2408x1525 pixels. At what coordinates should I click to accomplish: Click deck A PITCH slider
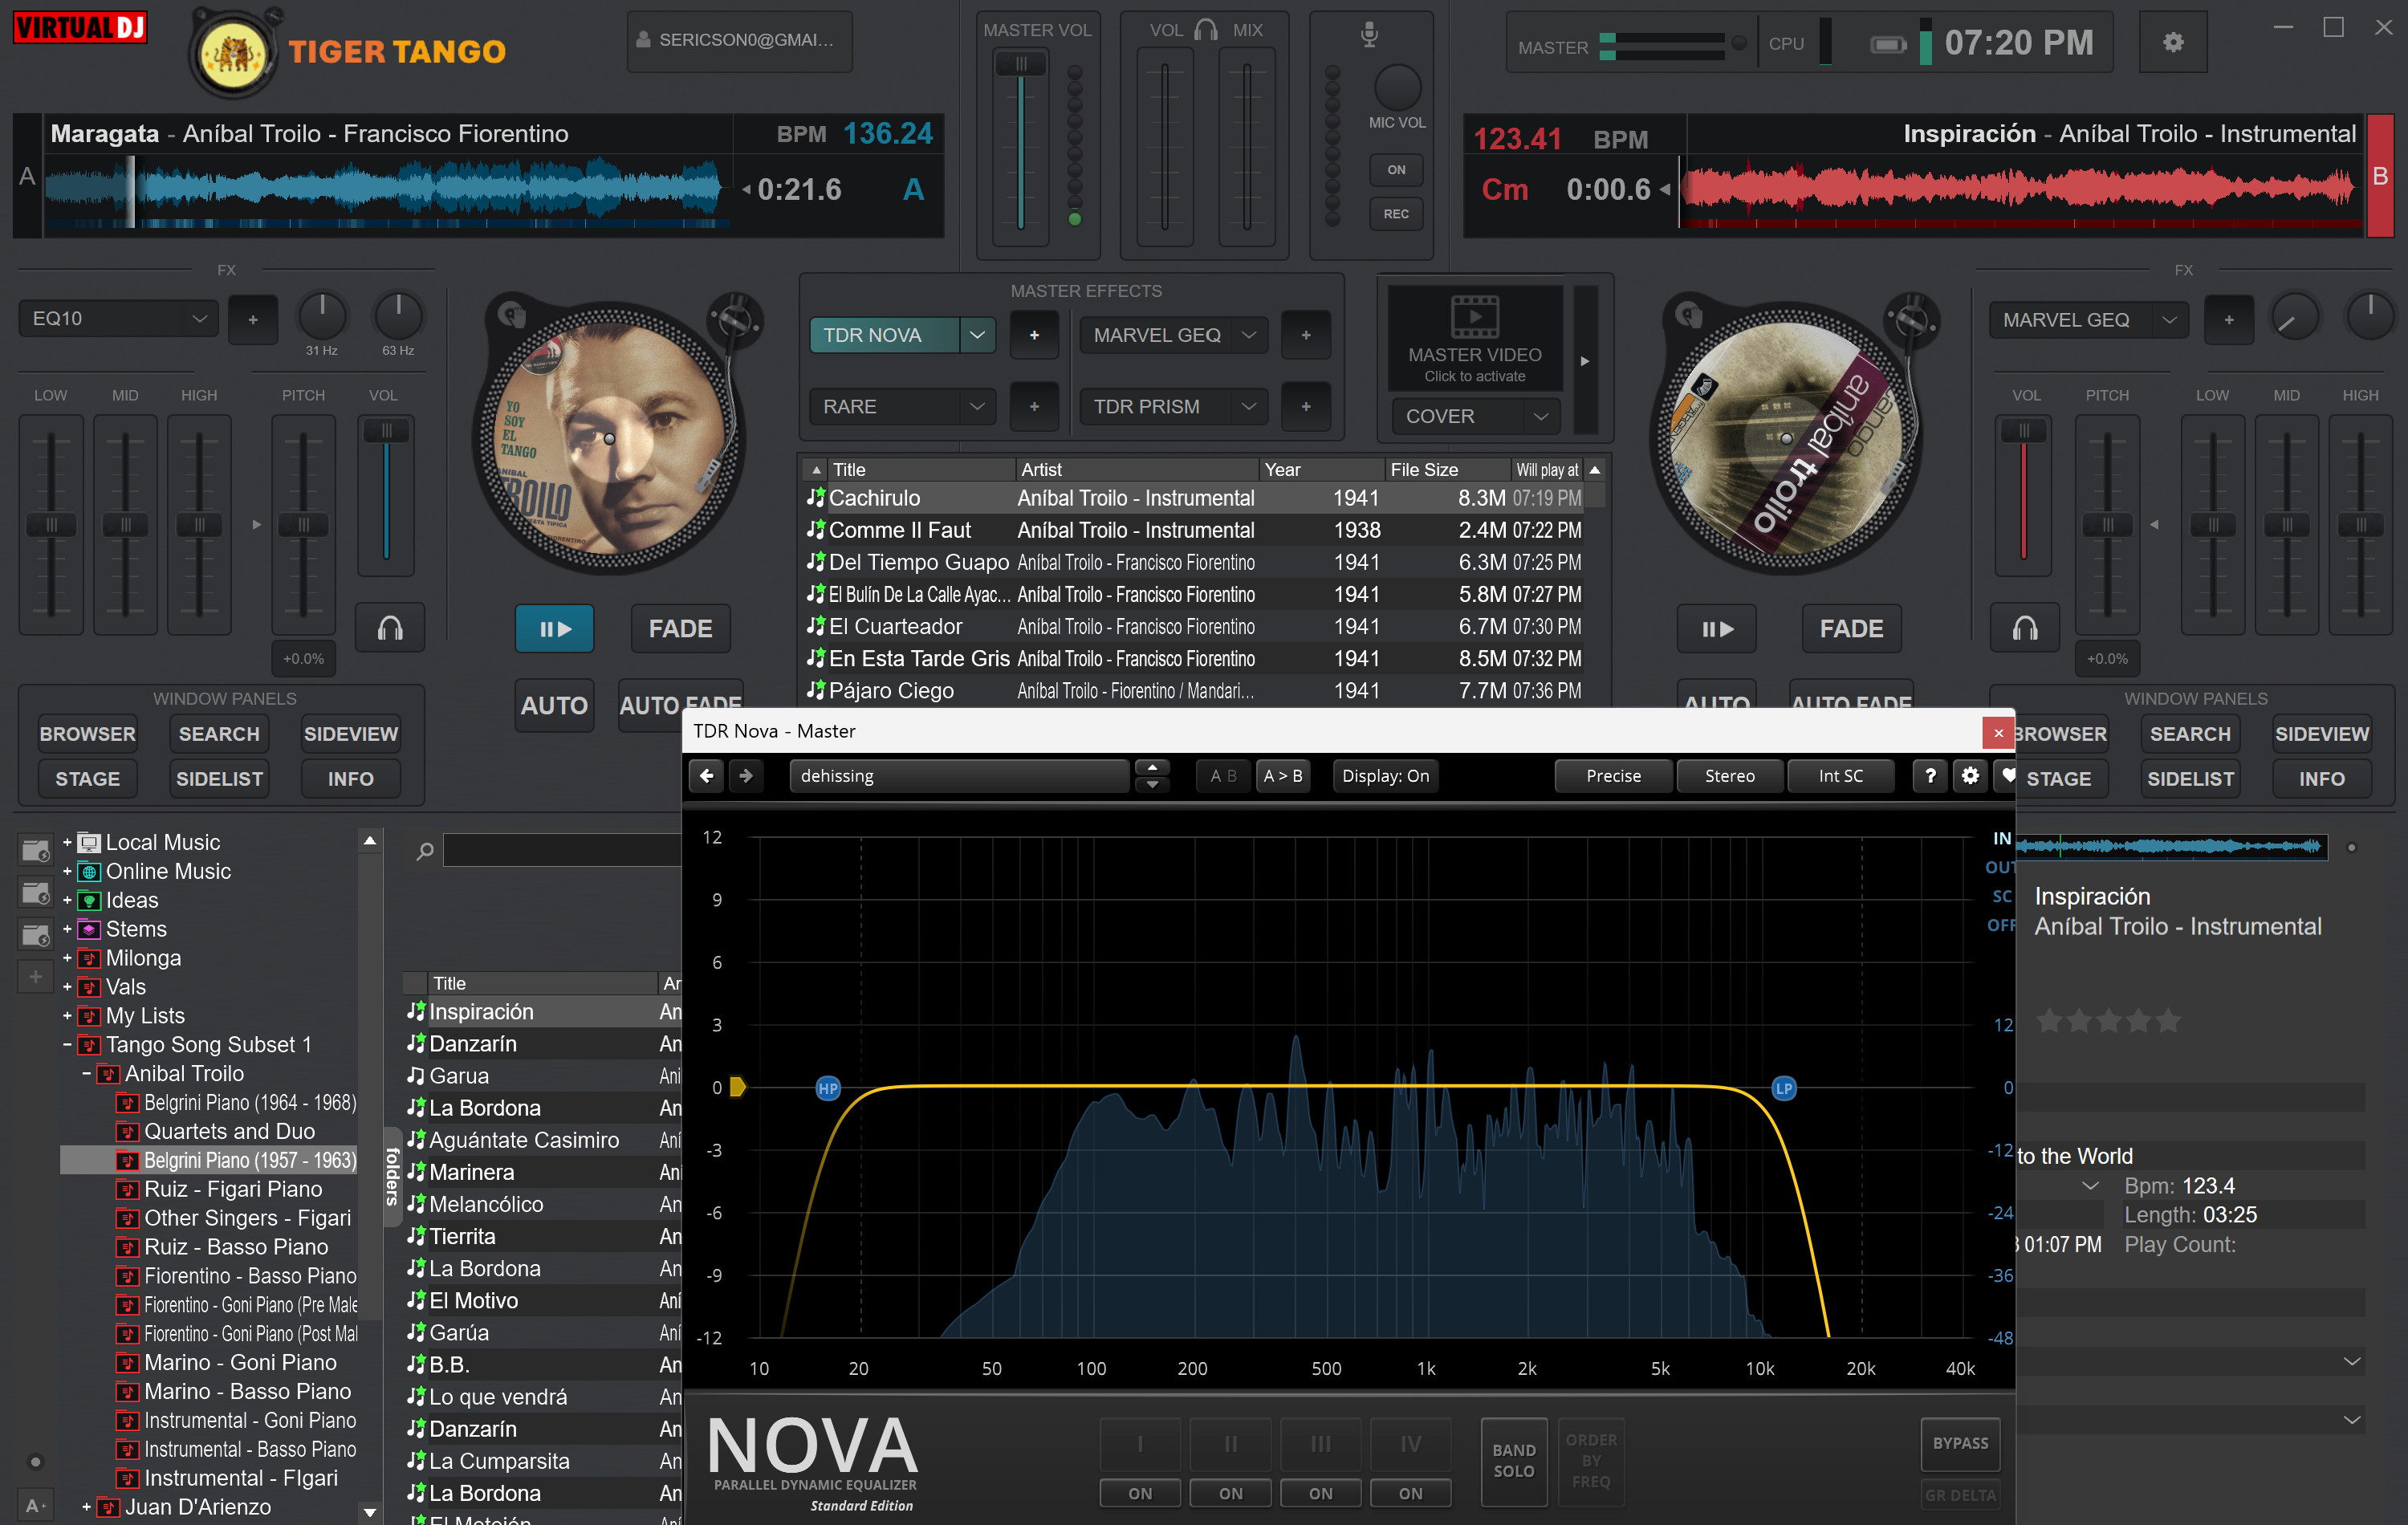[303, 524]
